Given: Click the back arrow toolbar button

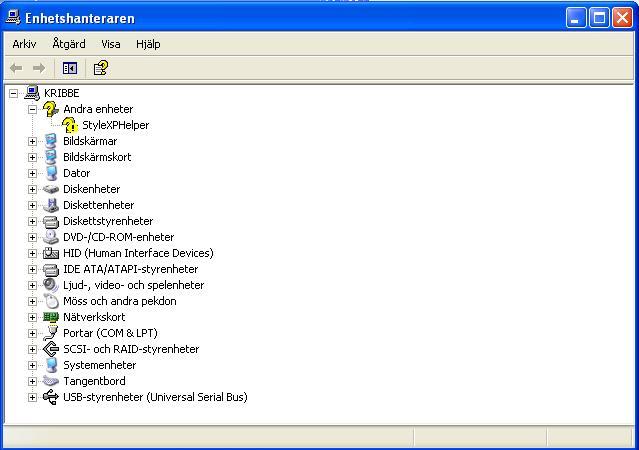Looking at the screenshot, I should 16,68.
